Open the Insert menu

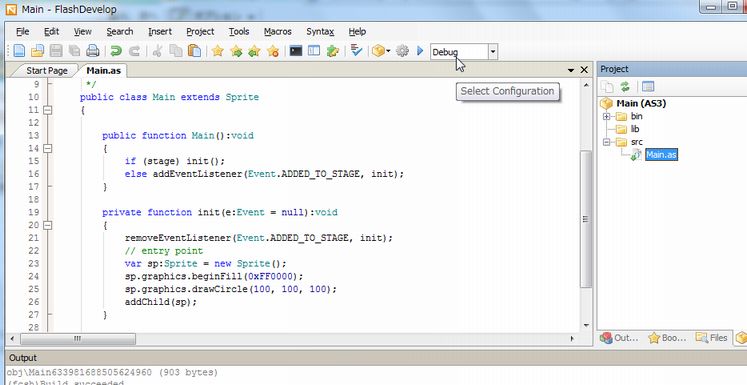coord(160,31)
